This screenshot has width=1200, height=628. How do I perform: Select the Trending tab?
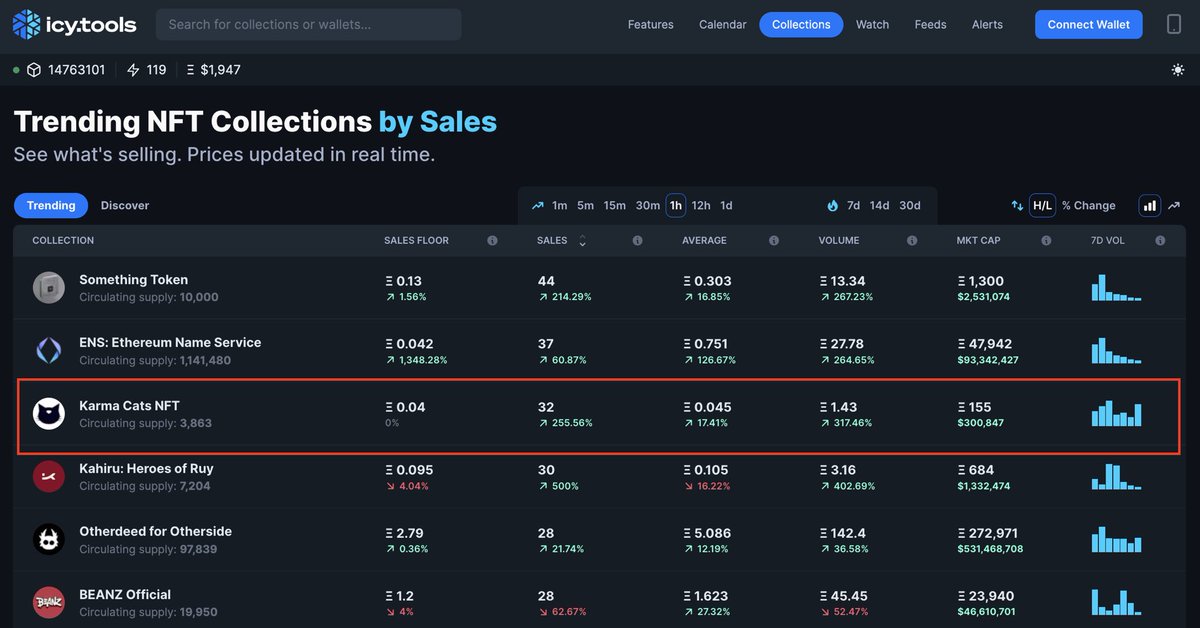point(51,206)
